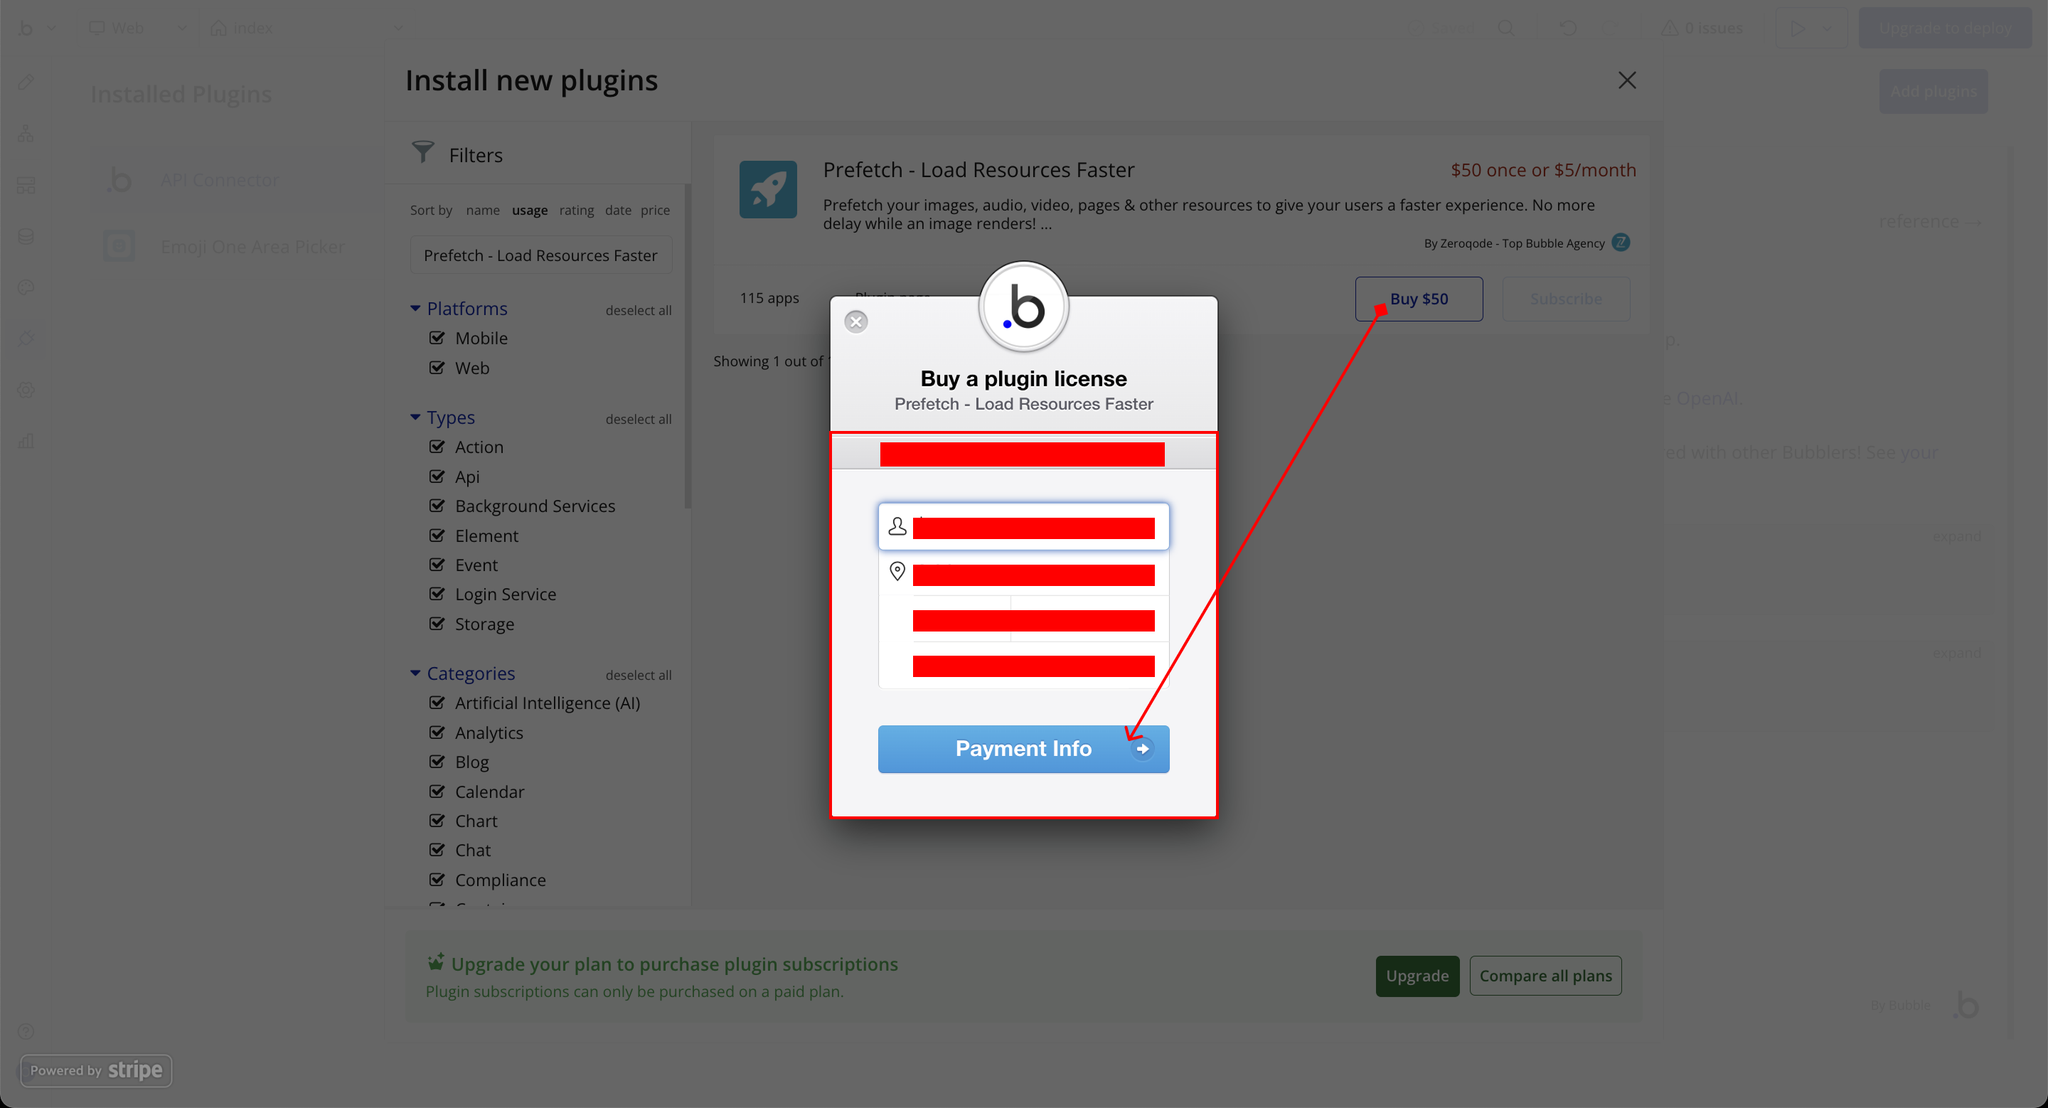Toggle the Background Services type checkbox
This screenshot has height=1108, width=2048.
[437, 506]
